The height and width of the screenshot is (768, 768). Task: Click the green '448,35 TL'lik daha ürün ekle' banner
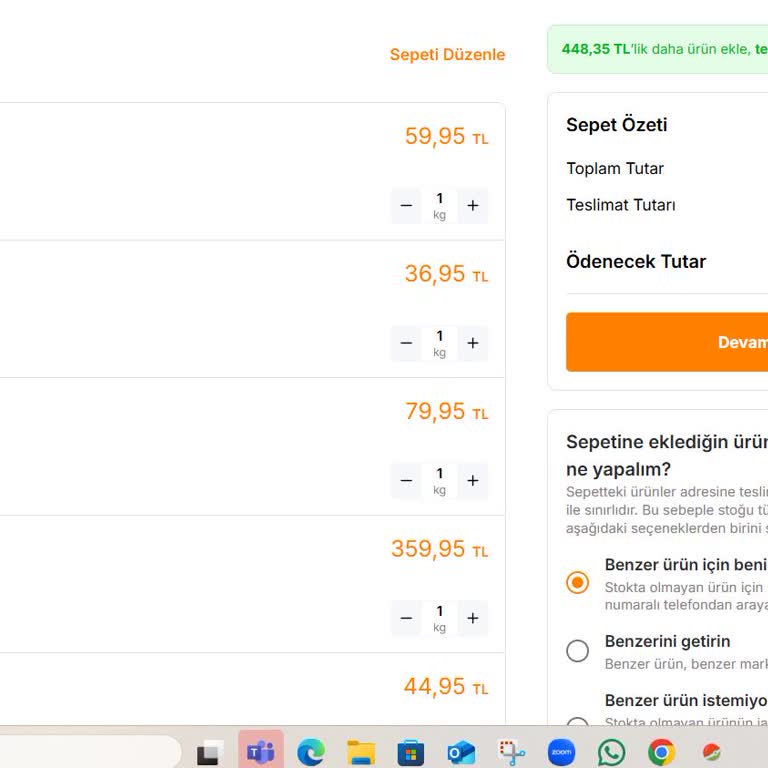tap(657, 49)
